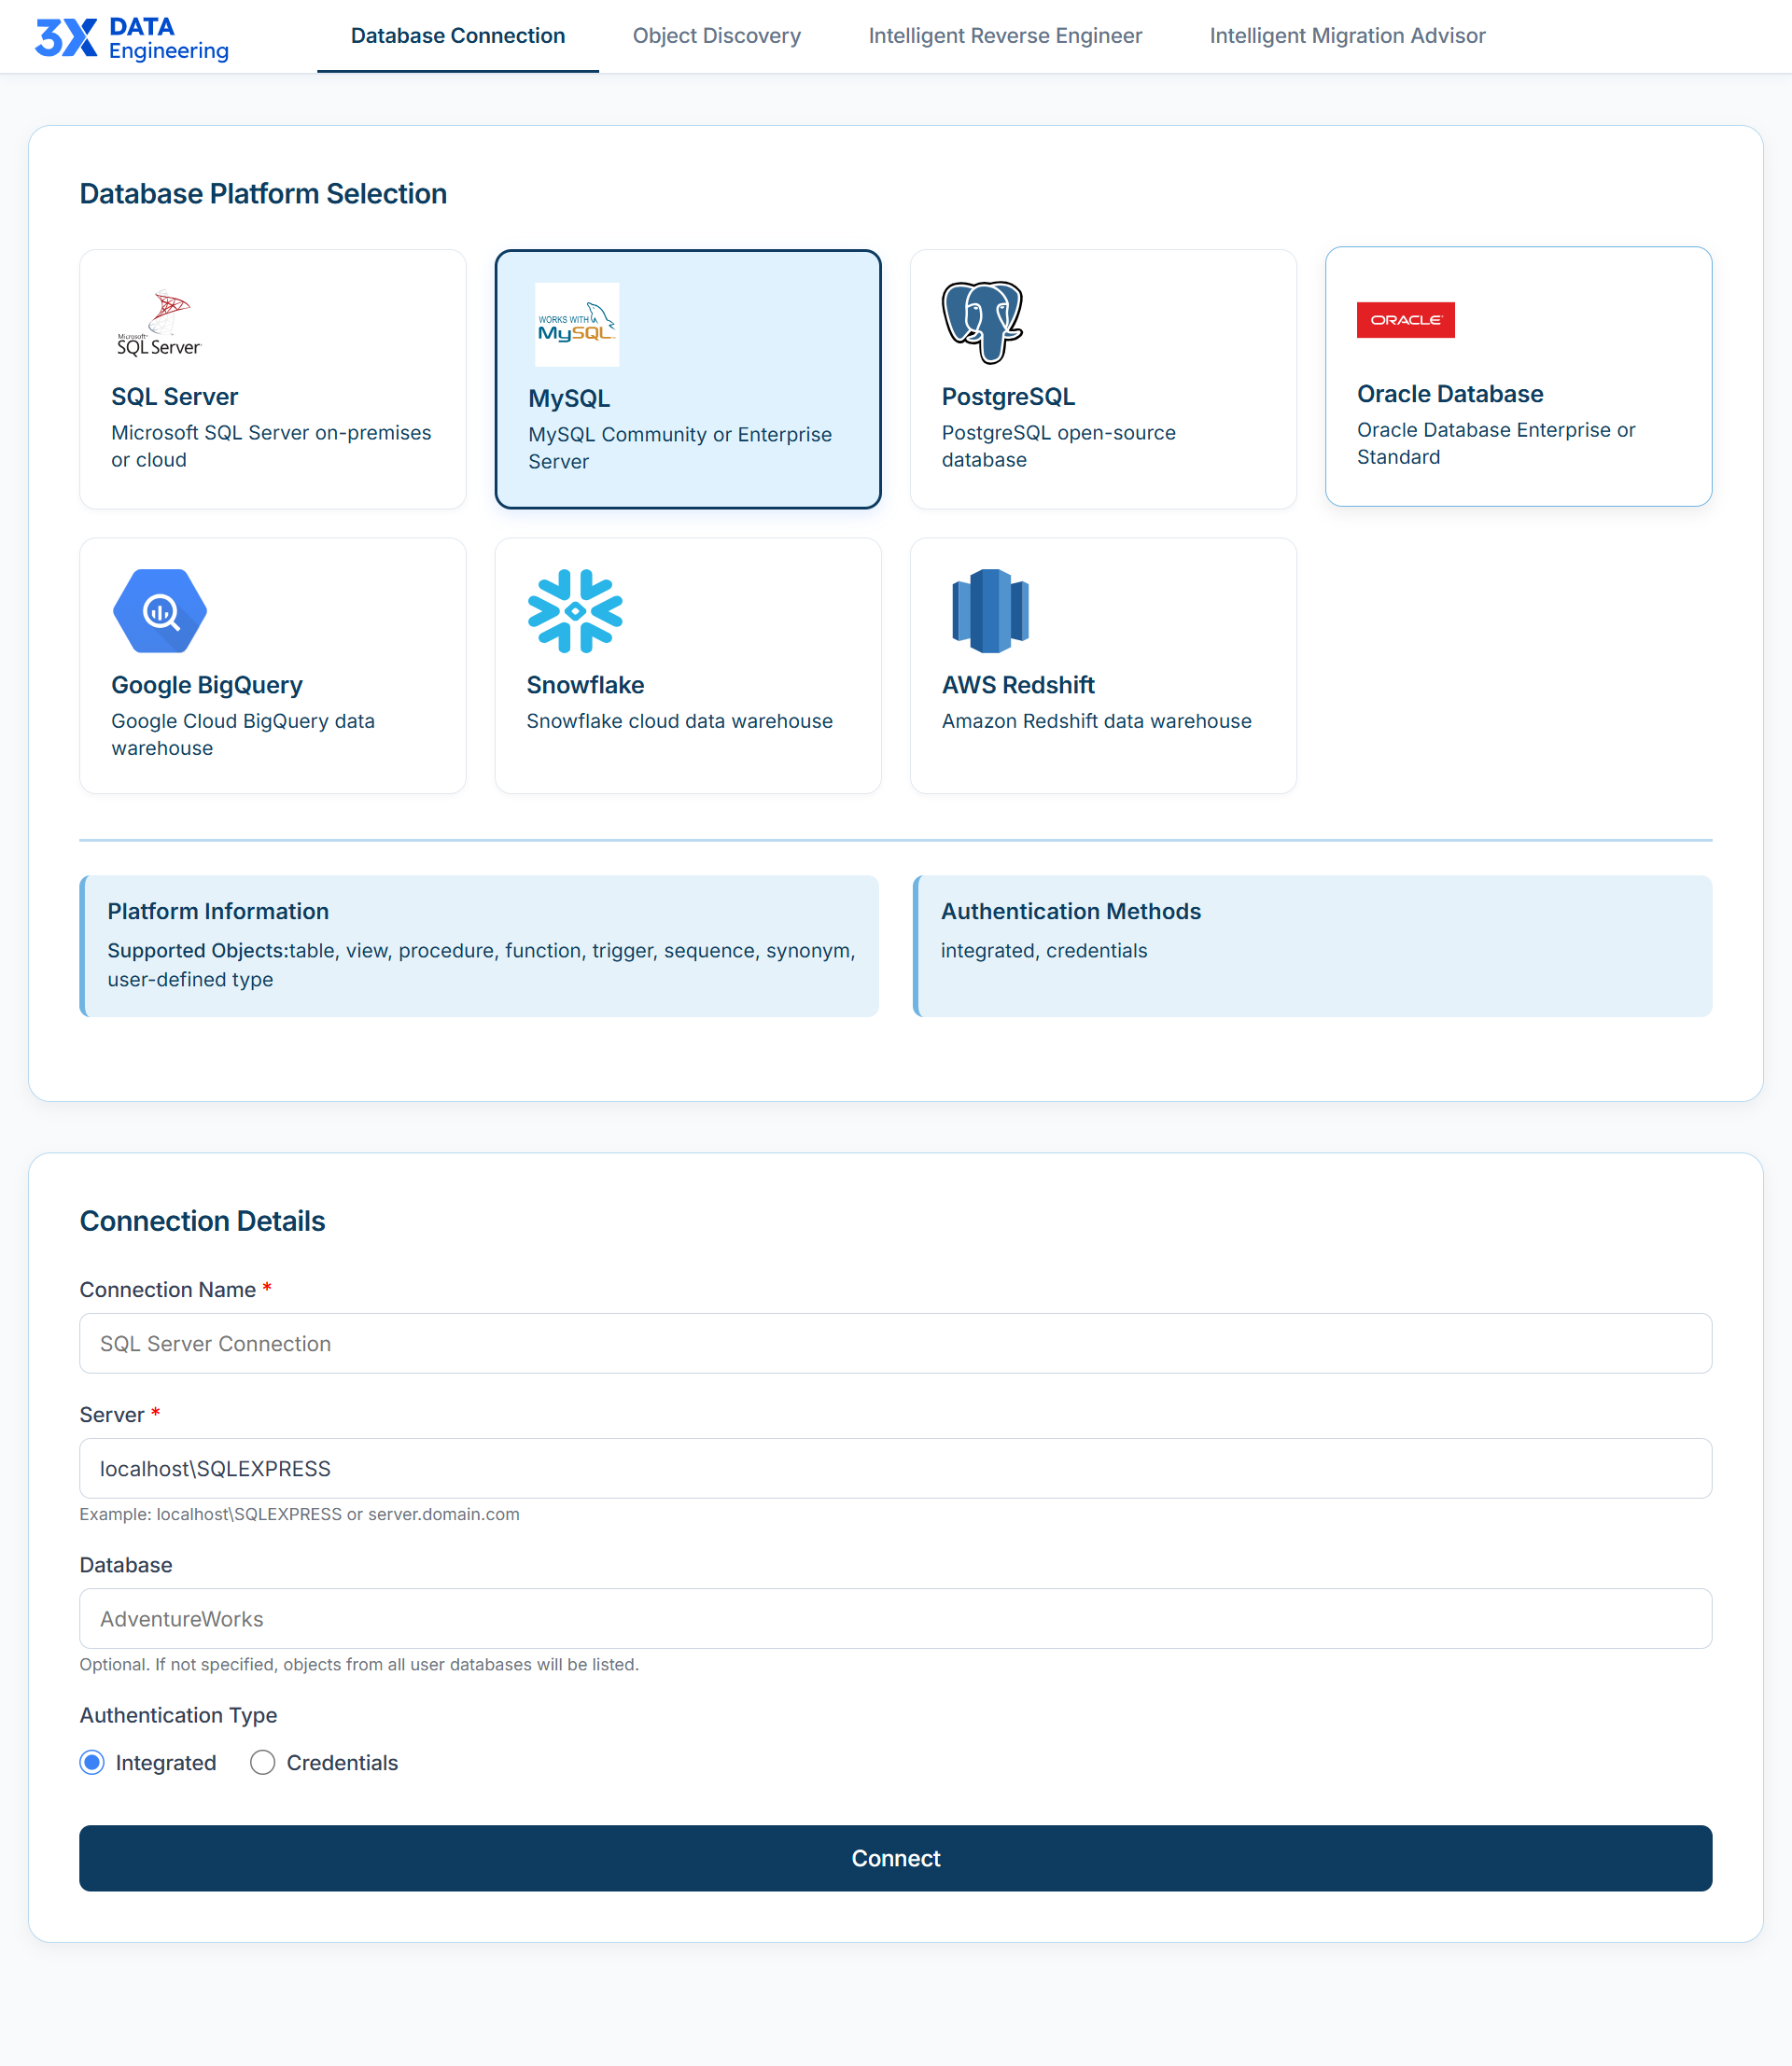Click the Connection Details heading

[202, 1221]
